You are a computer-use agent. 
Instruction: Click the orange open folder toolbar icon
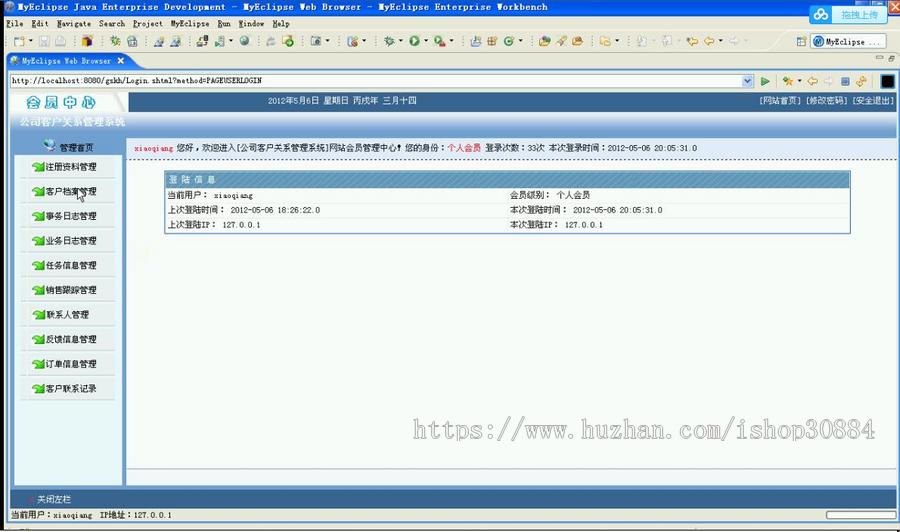577,41
